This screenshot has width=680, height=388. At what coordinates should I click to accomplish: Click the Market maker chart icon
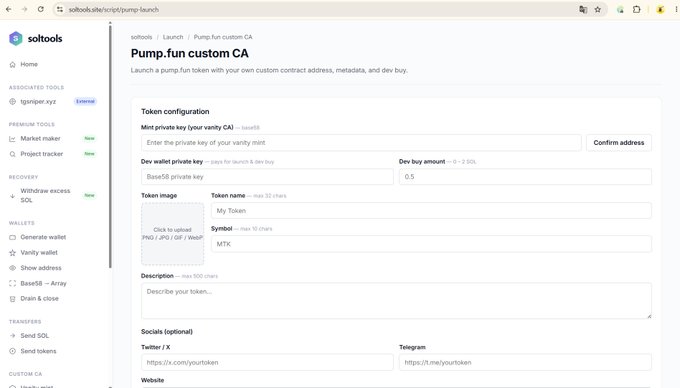click(13, 139)
